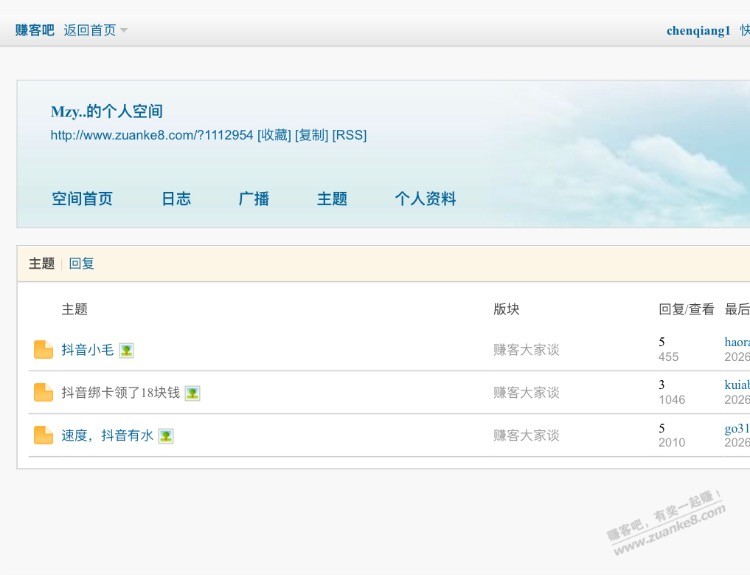Viewport: 750px width, 575px height.
Task: Click image attachment icon after 抖音小毛
Action: [x=127, y=350]
